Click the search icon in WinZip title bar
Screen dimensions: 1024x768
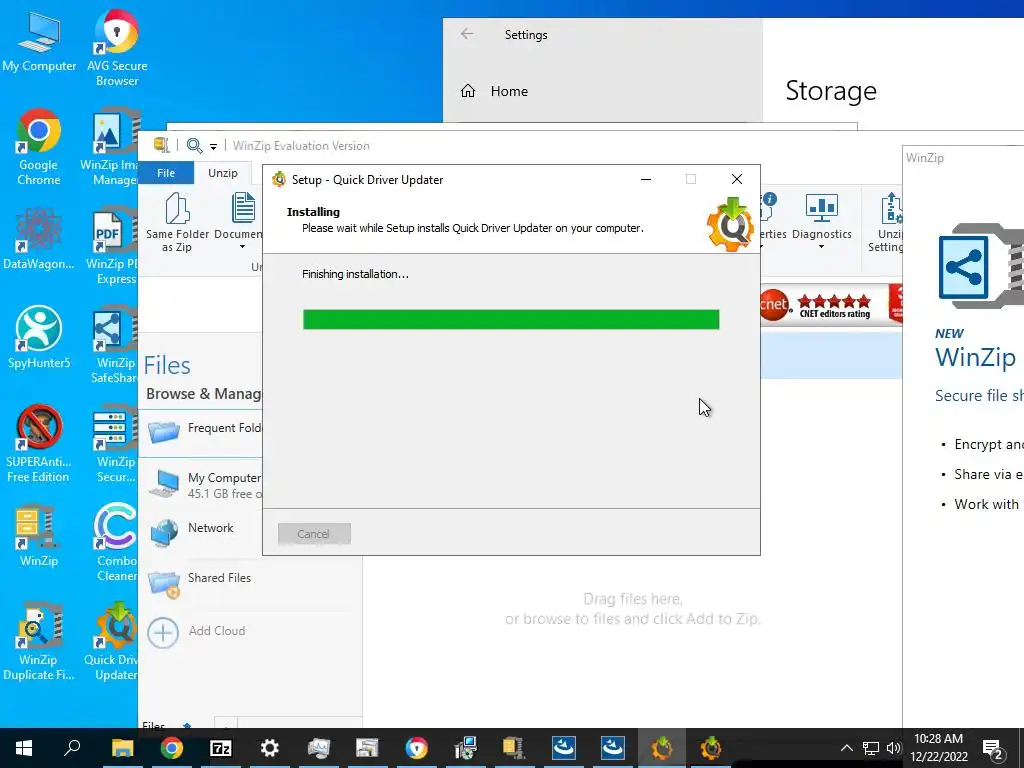194,145
